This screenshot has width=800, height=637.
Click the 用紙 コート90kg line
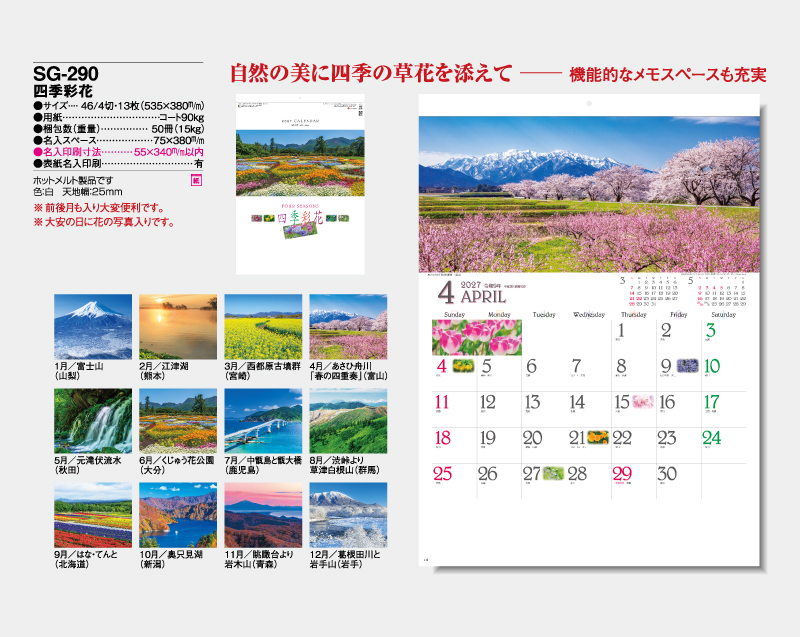click(118, 118)
